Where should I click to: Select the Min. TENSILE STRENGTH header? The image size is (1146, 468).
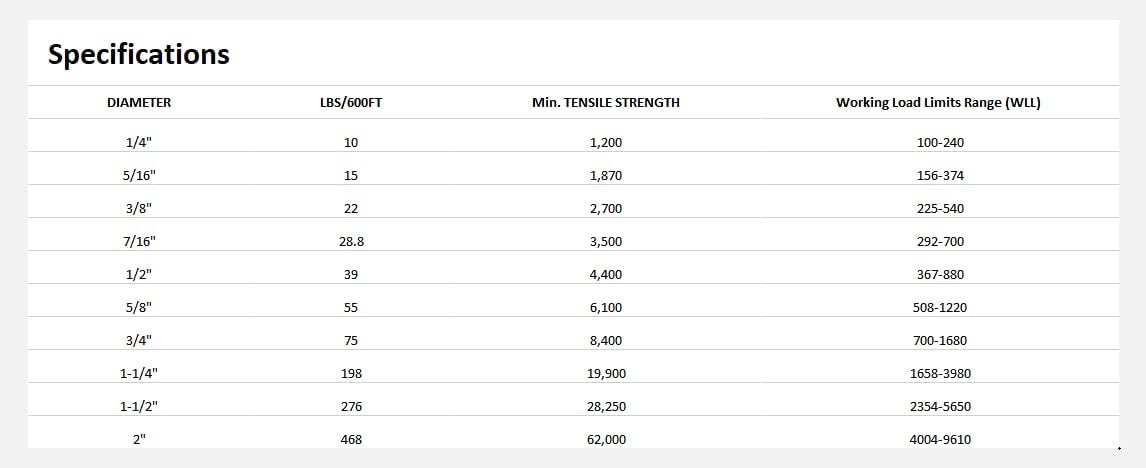pos(606,102)
